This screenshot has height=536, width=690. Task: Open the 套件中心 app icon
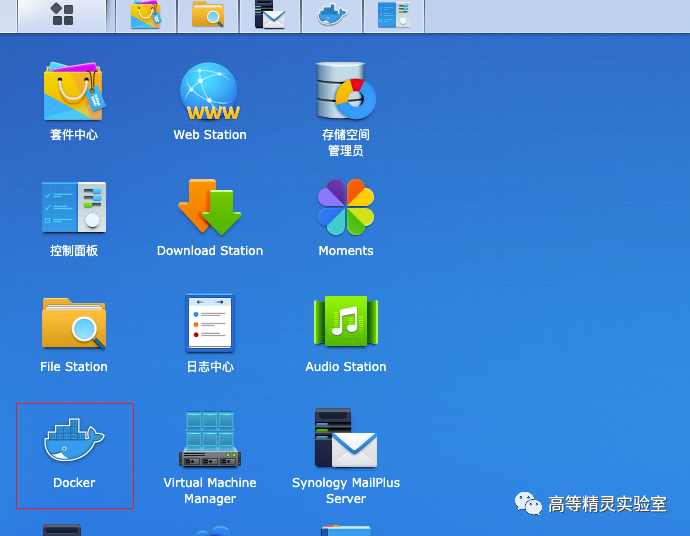pos(74,91)
